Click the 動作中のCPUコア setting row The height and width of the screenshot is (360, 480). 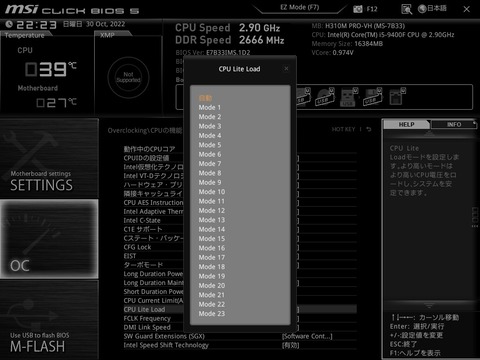[239, 149]
